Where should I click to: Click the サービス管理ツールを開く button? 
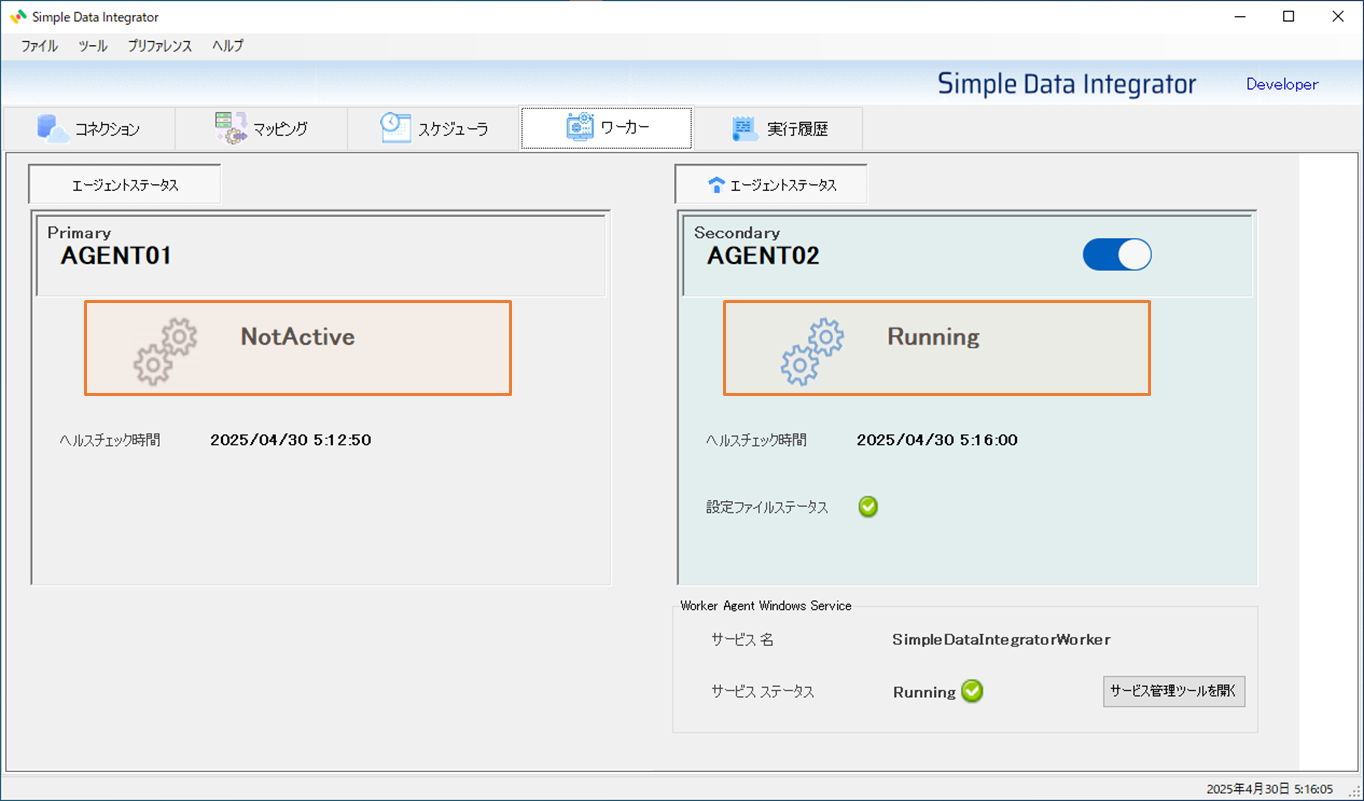click(x=1174, y=691)
